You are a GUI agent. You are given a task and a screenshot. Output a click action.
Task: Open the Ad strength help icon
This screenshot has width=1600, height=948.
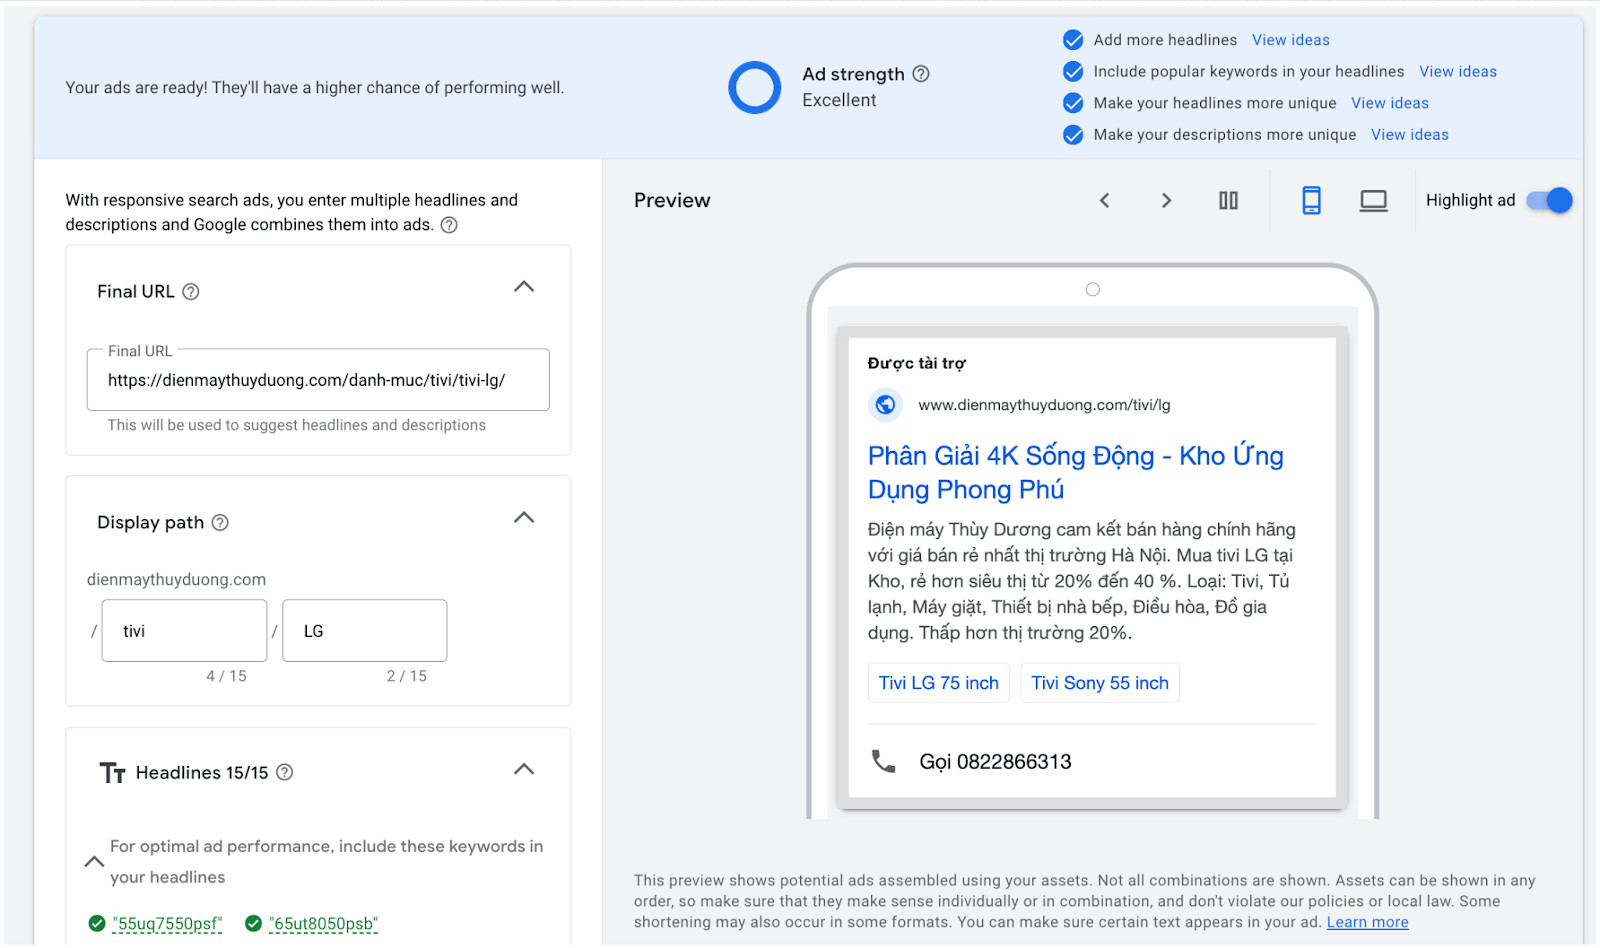pos(921,74)
